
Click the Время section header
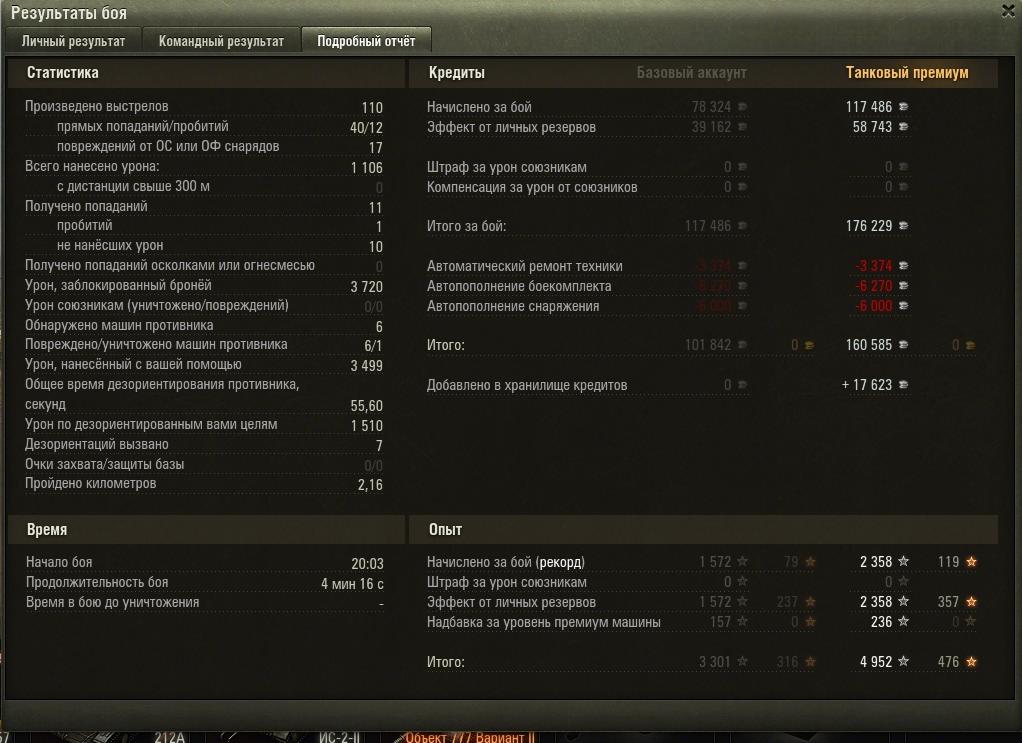click(x=47, y=529)
